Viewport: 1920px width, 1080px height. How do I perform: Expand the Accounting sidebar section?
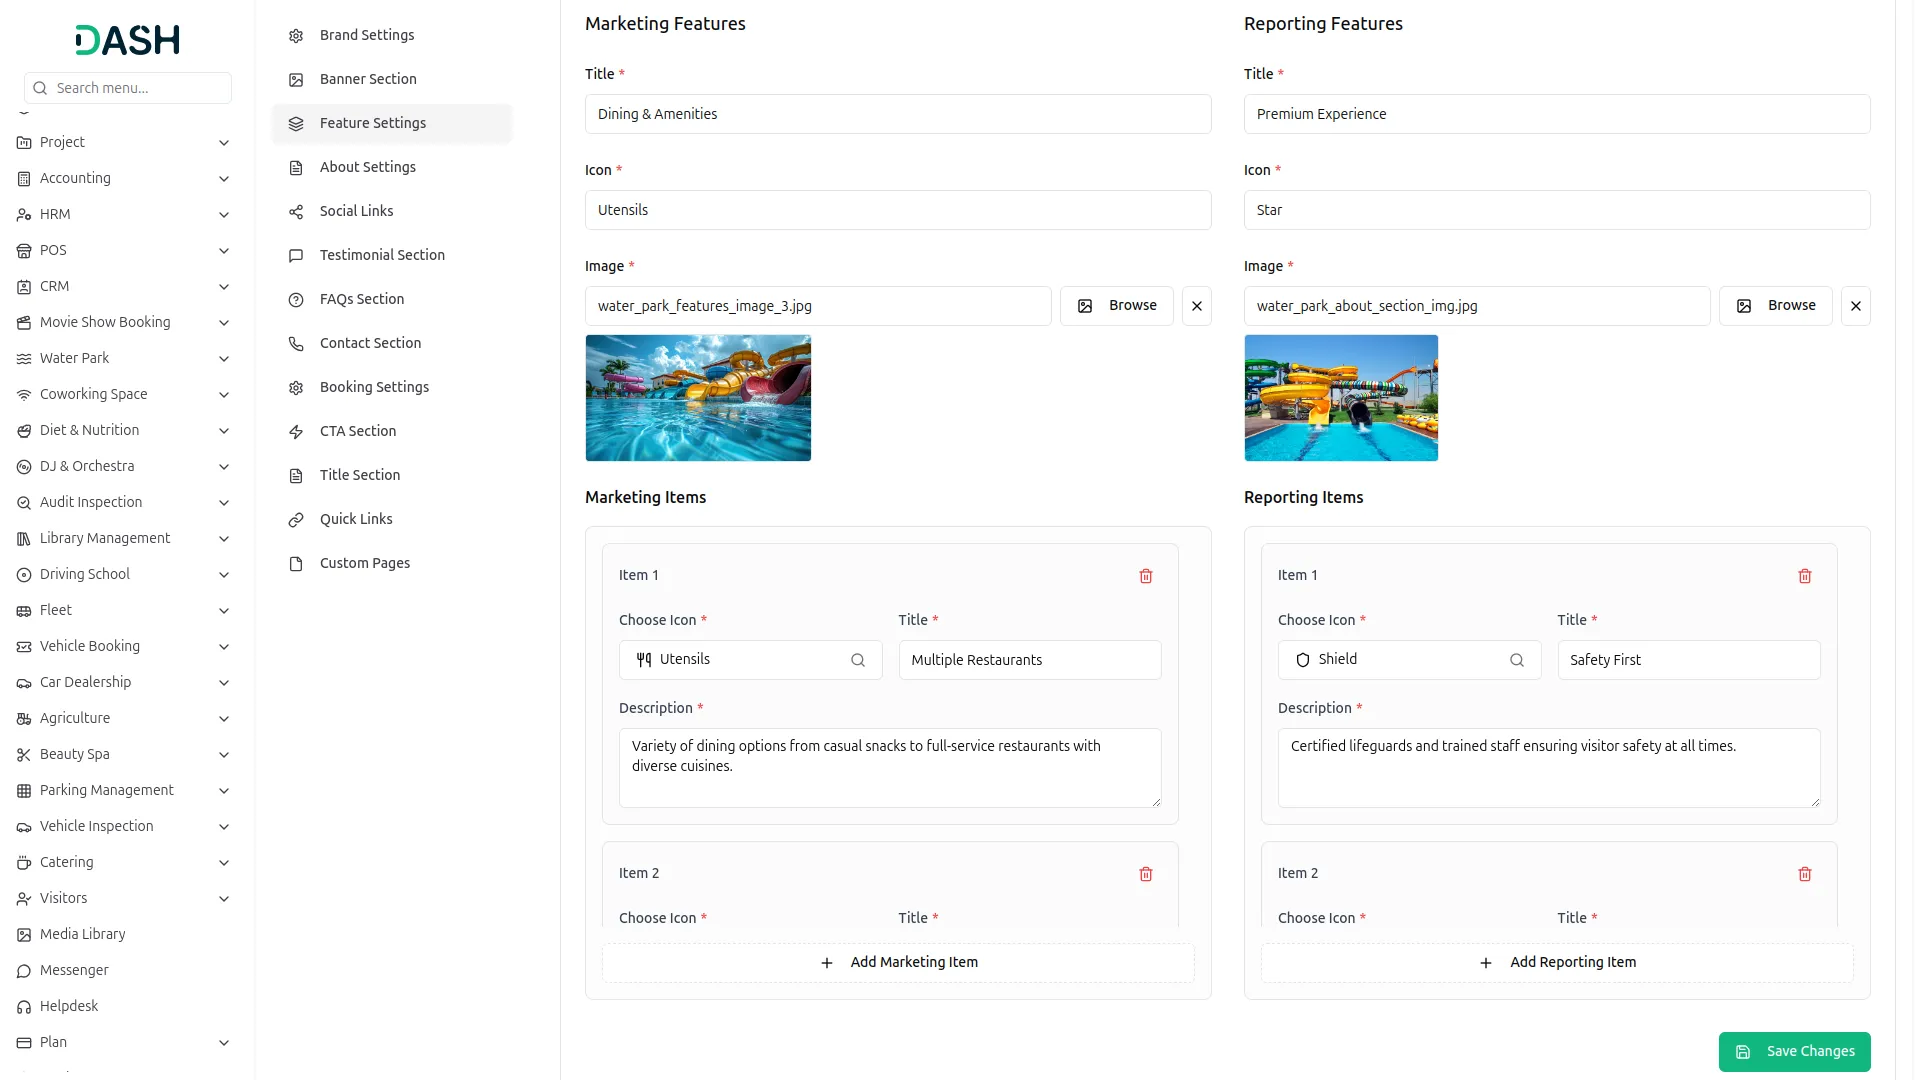click(224, 179)
